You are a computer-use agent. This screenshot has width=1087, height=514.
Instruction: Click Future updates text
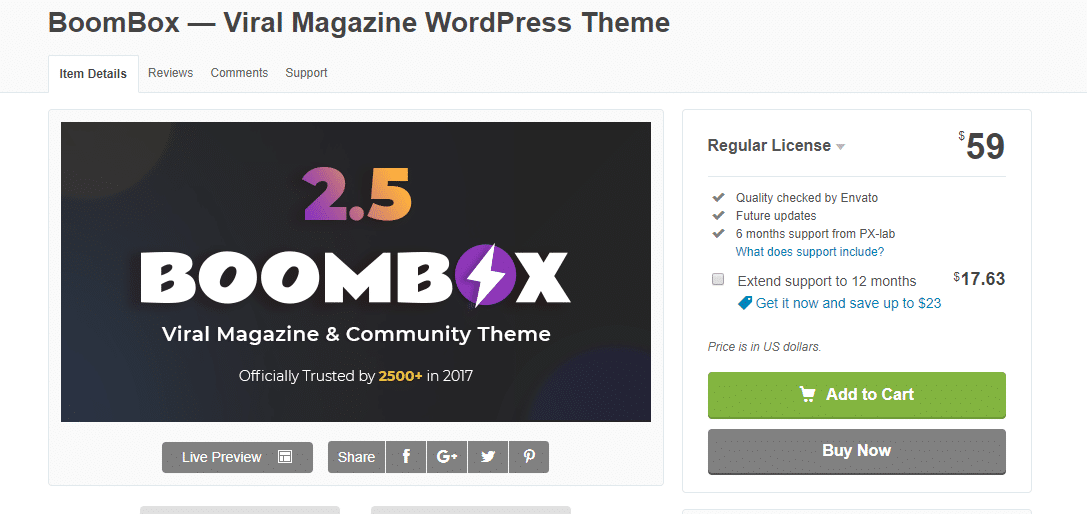click(x=776, y=216)
